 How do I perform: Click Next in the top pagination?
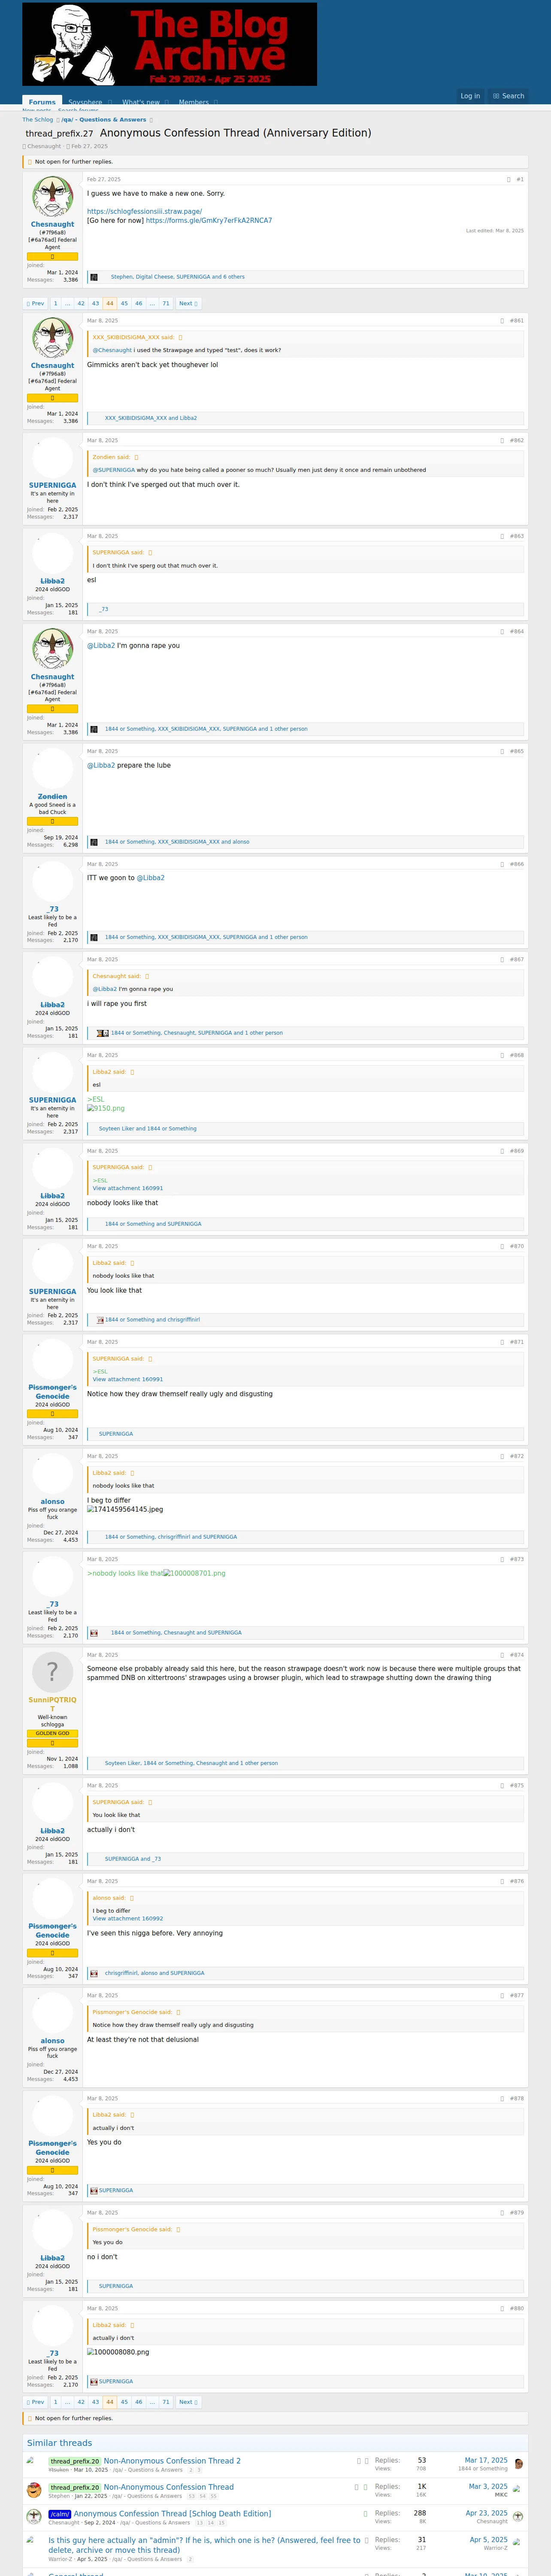(188, 303)
